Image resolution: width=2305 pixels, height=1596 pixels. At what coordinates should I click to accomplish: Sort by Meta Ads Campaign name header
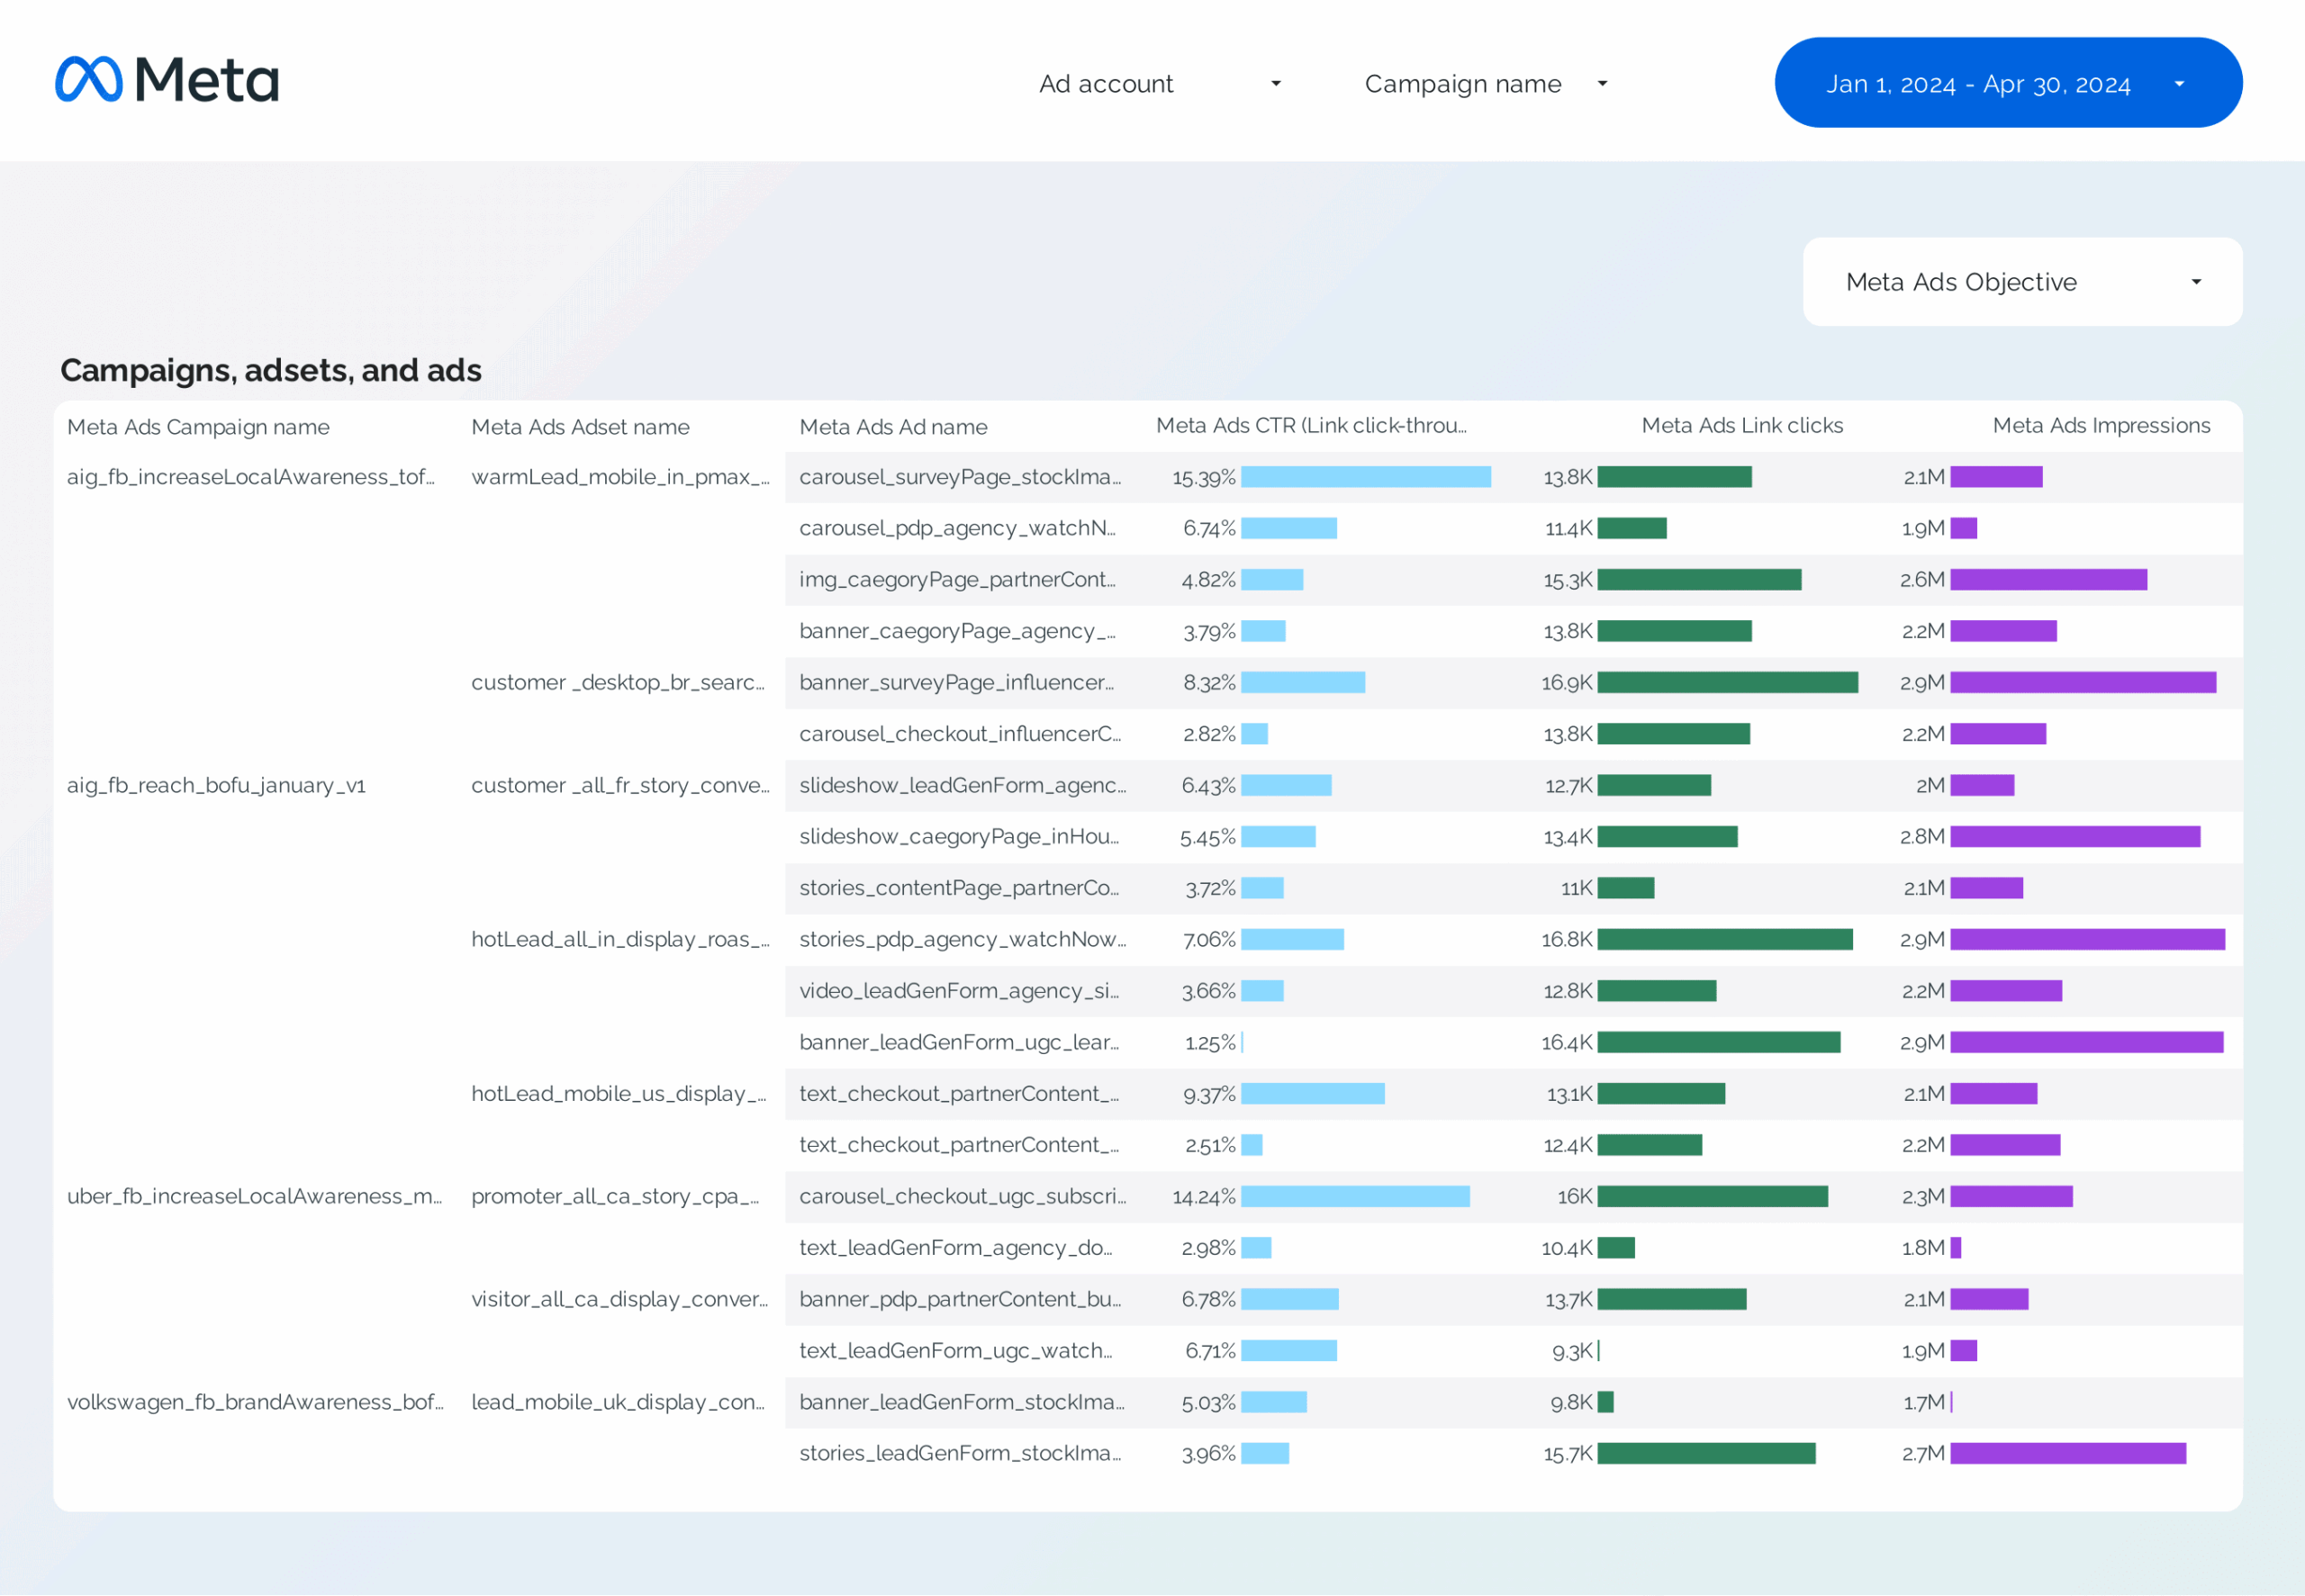pos(198,427)
